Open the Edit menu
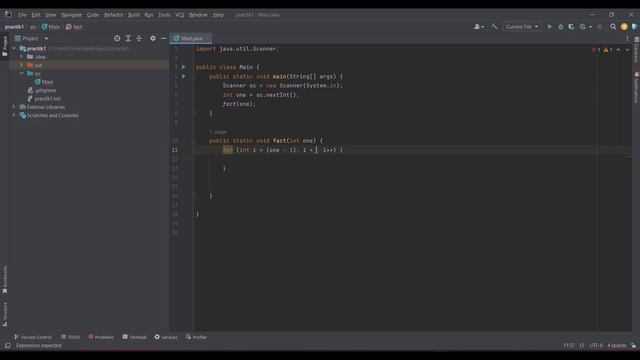Viewport: 640px width, 360px height. (36, 15)
